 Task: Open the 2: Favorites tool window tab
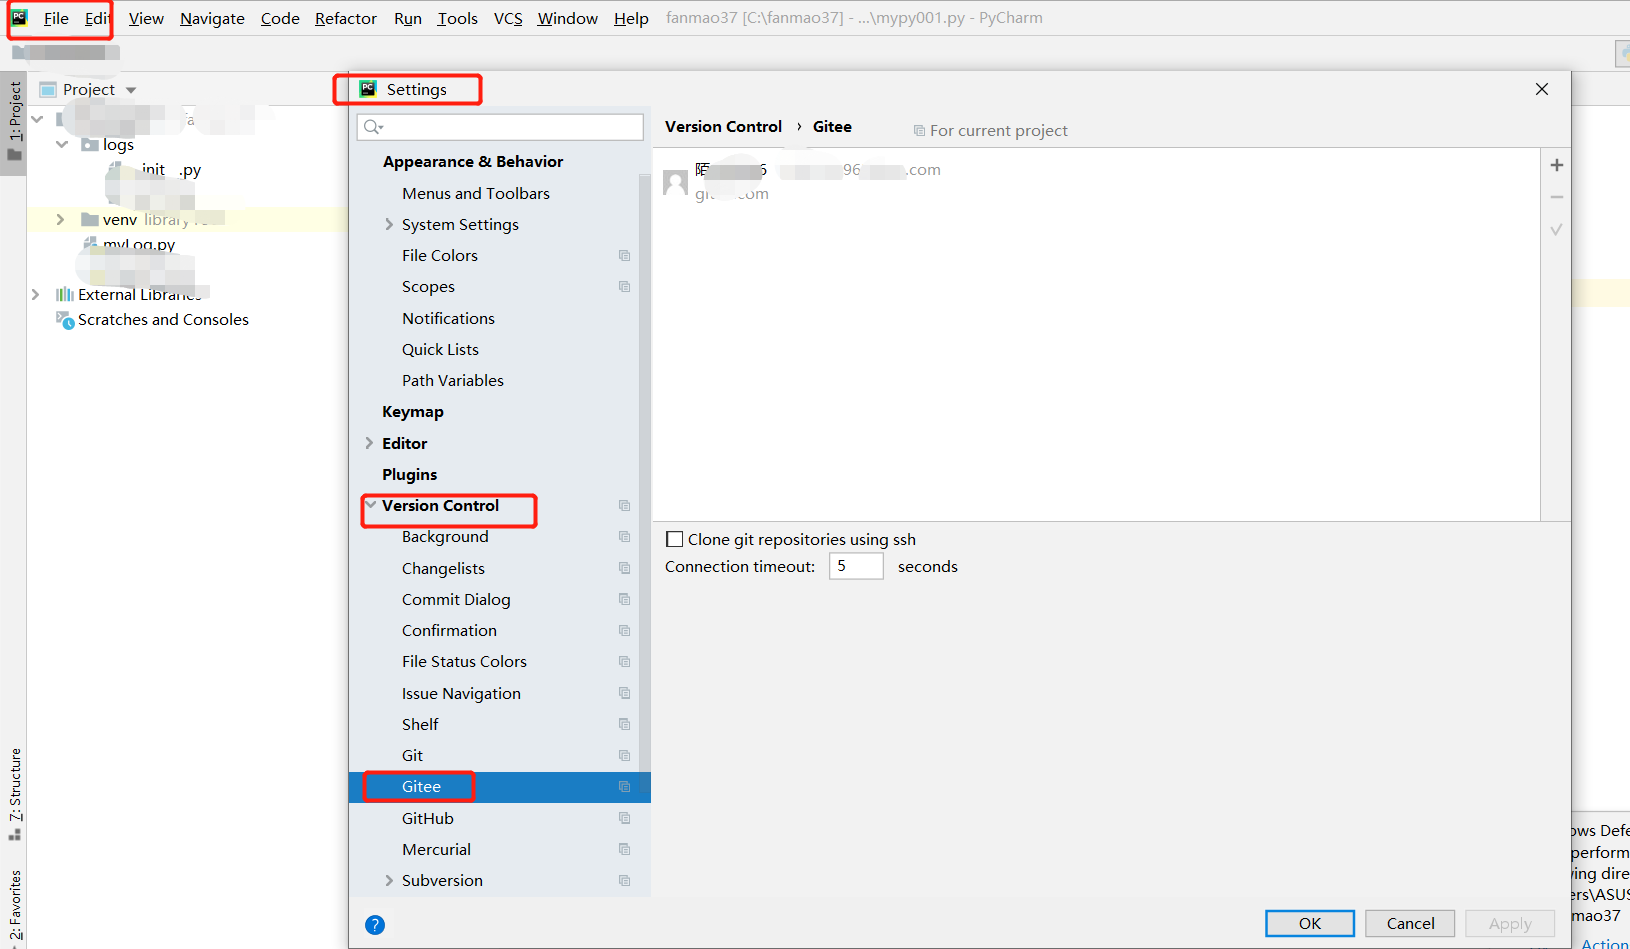[x=14, y=905]
